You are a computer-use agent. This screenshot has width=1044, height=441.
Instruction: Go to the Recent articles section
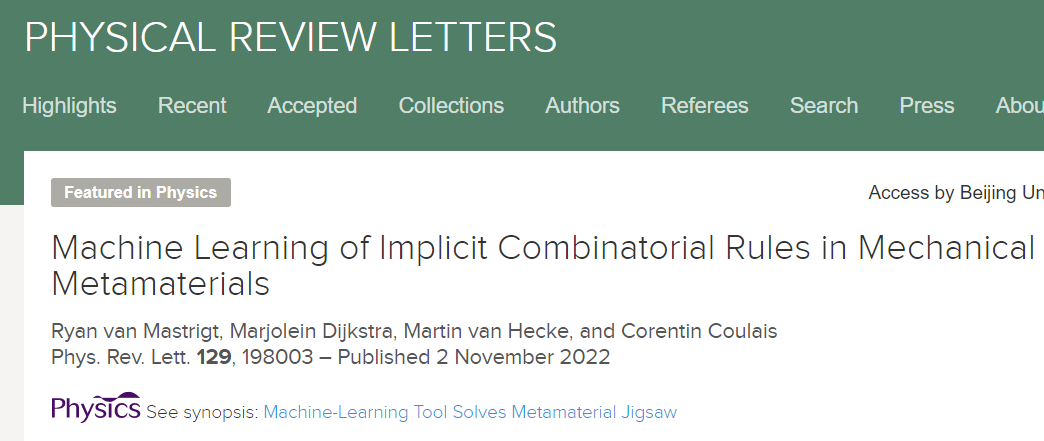(x=192, y=106)
